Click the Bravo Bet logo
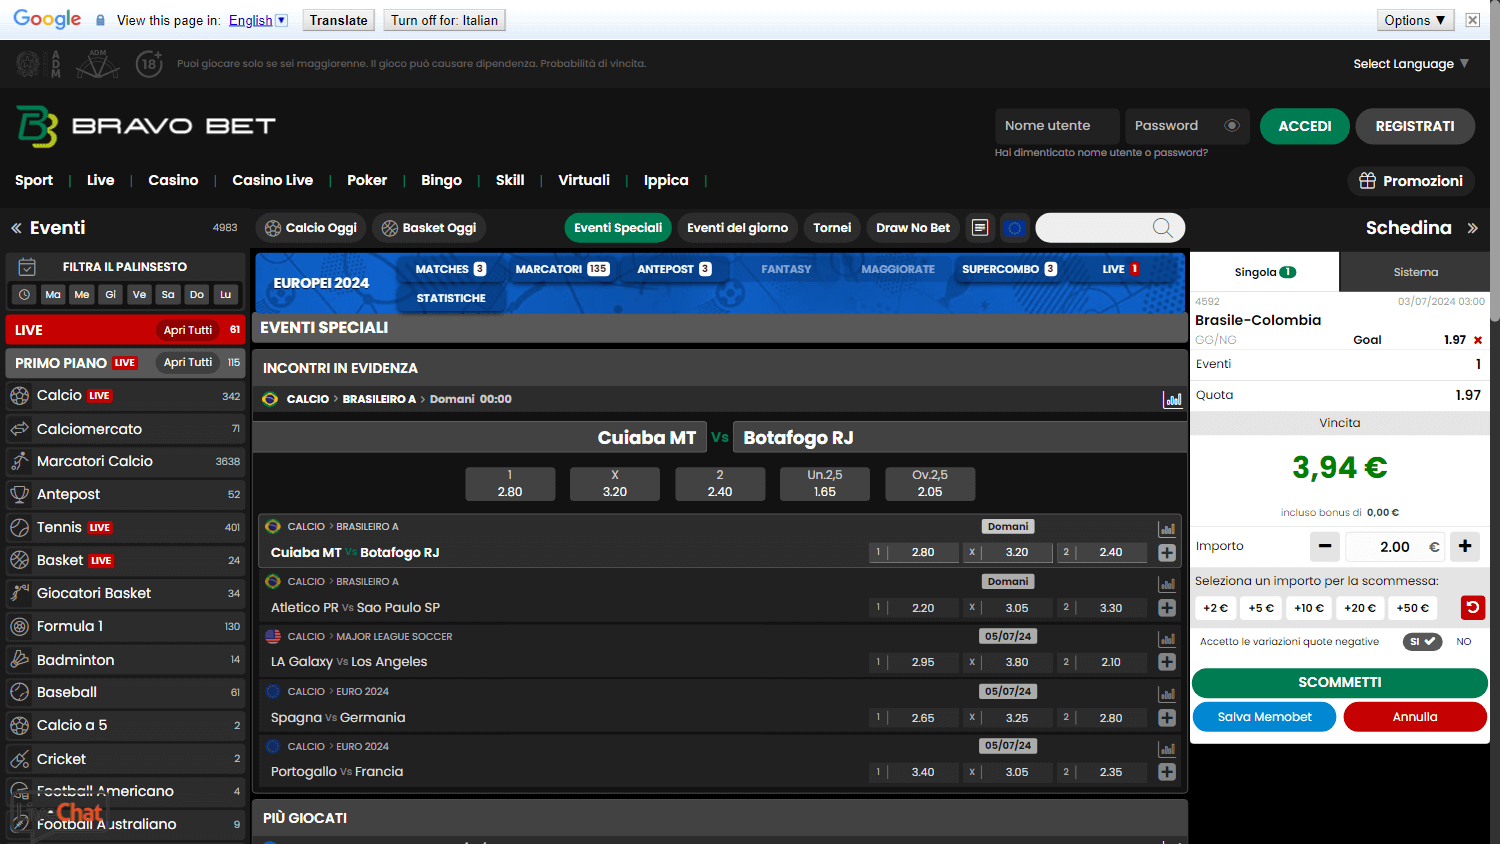The height and width of the screenshot is (844, 1500). (x=146, y=126)
